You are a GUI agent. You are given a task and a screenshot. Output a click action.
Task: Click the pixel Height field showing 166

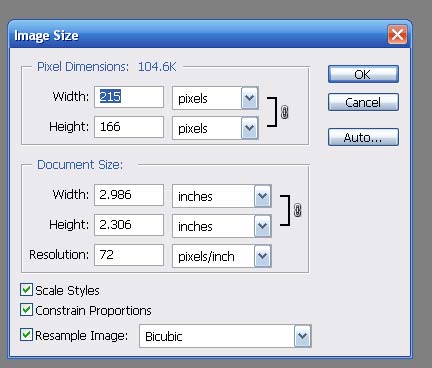[129, 127]
